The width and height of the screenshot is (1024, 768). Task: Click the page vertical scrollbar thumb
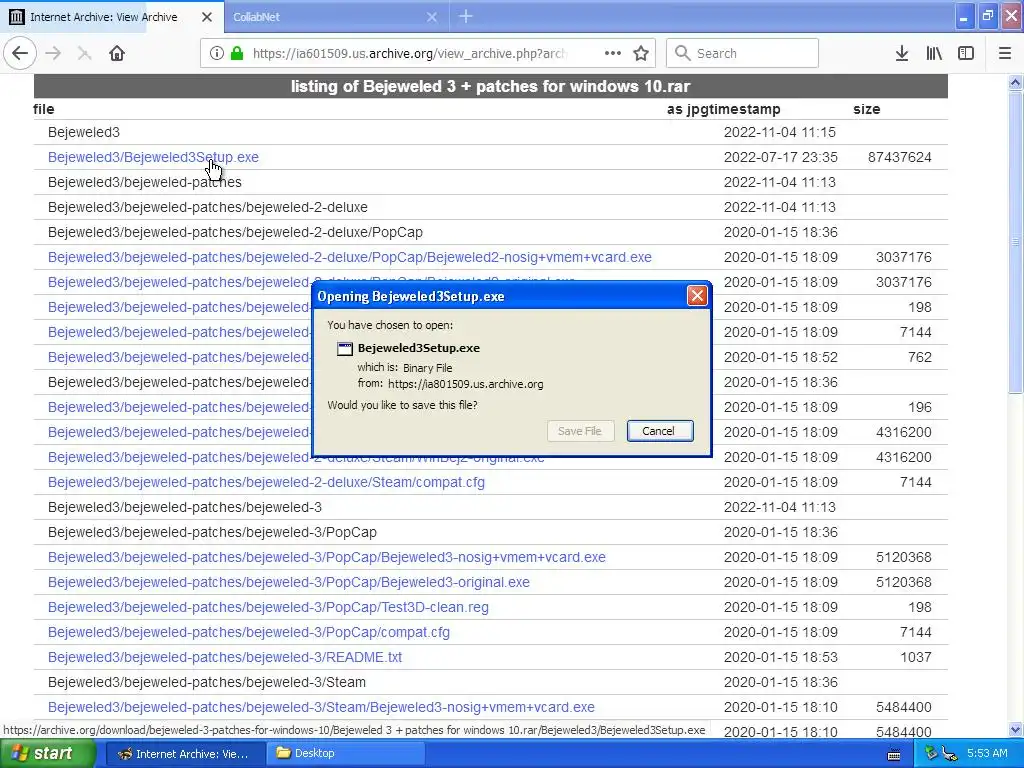tap(1016, 241)
